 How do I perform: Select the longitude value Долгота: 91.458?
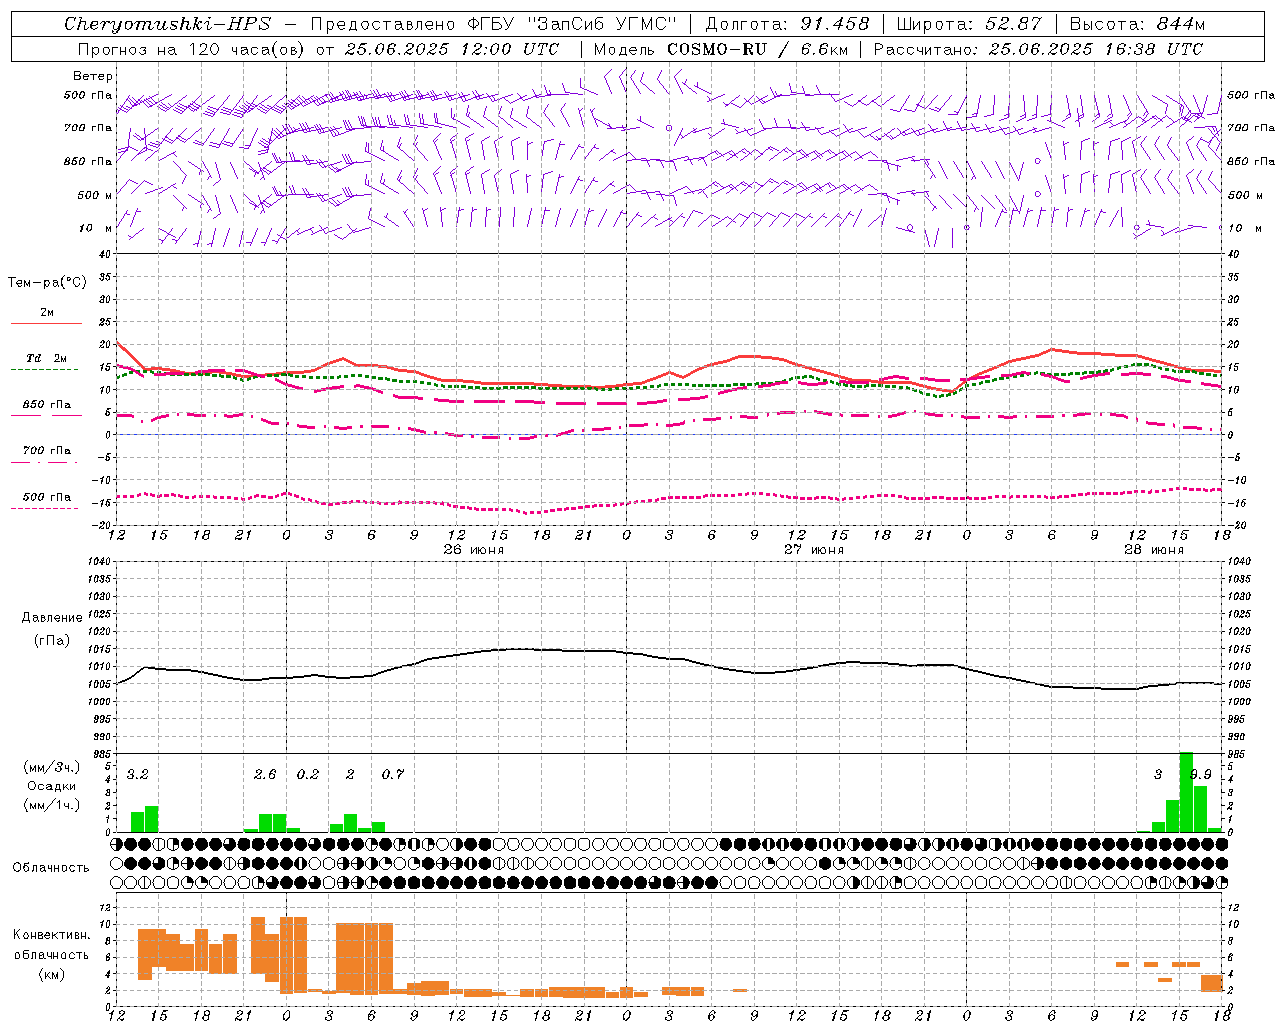click(788, 24)
